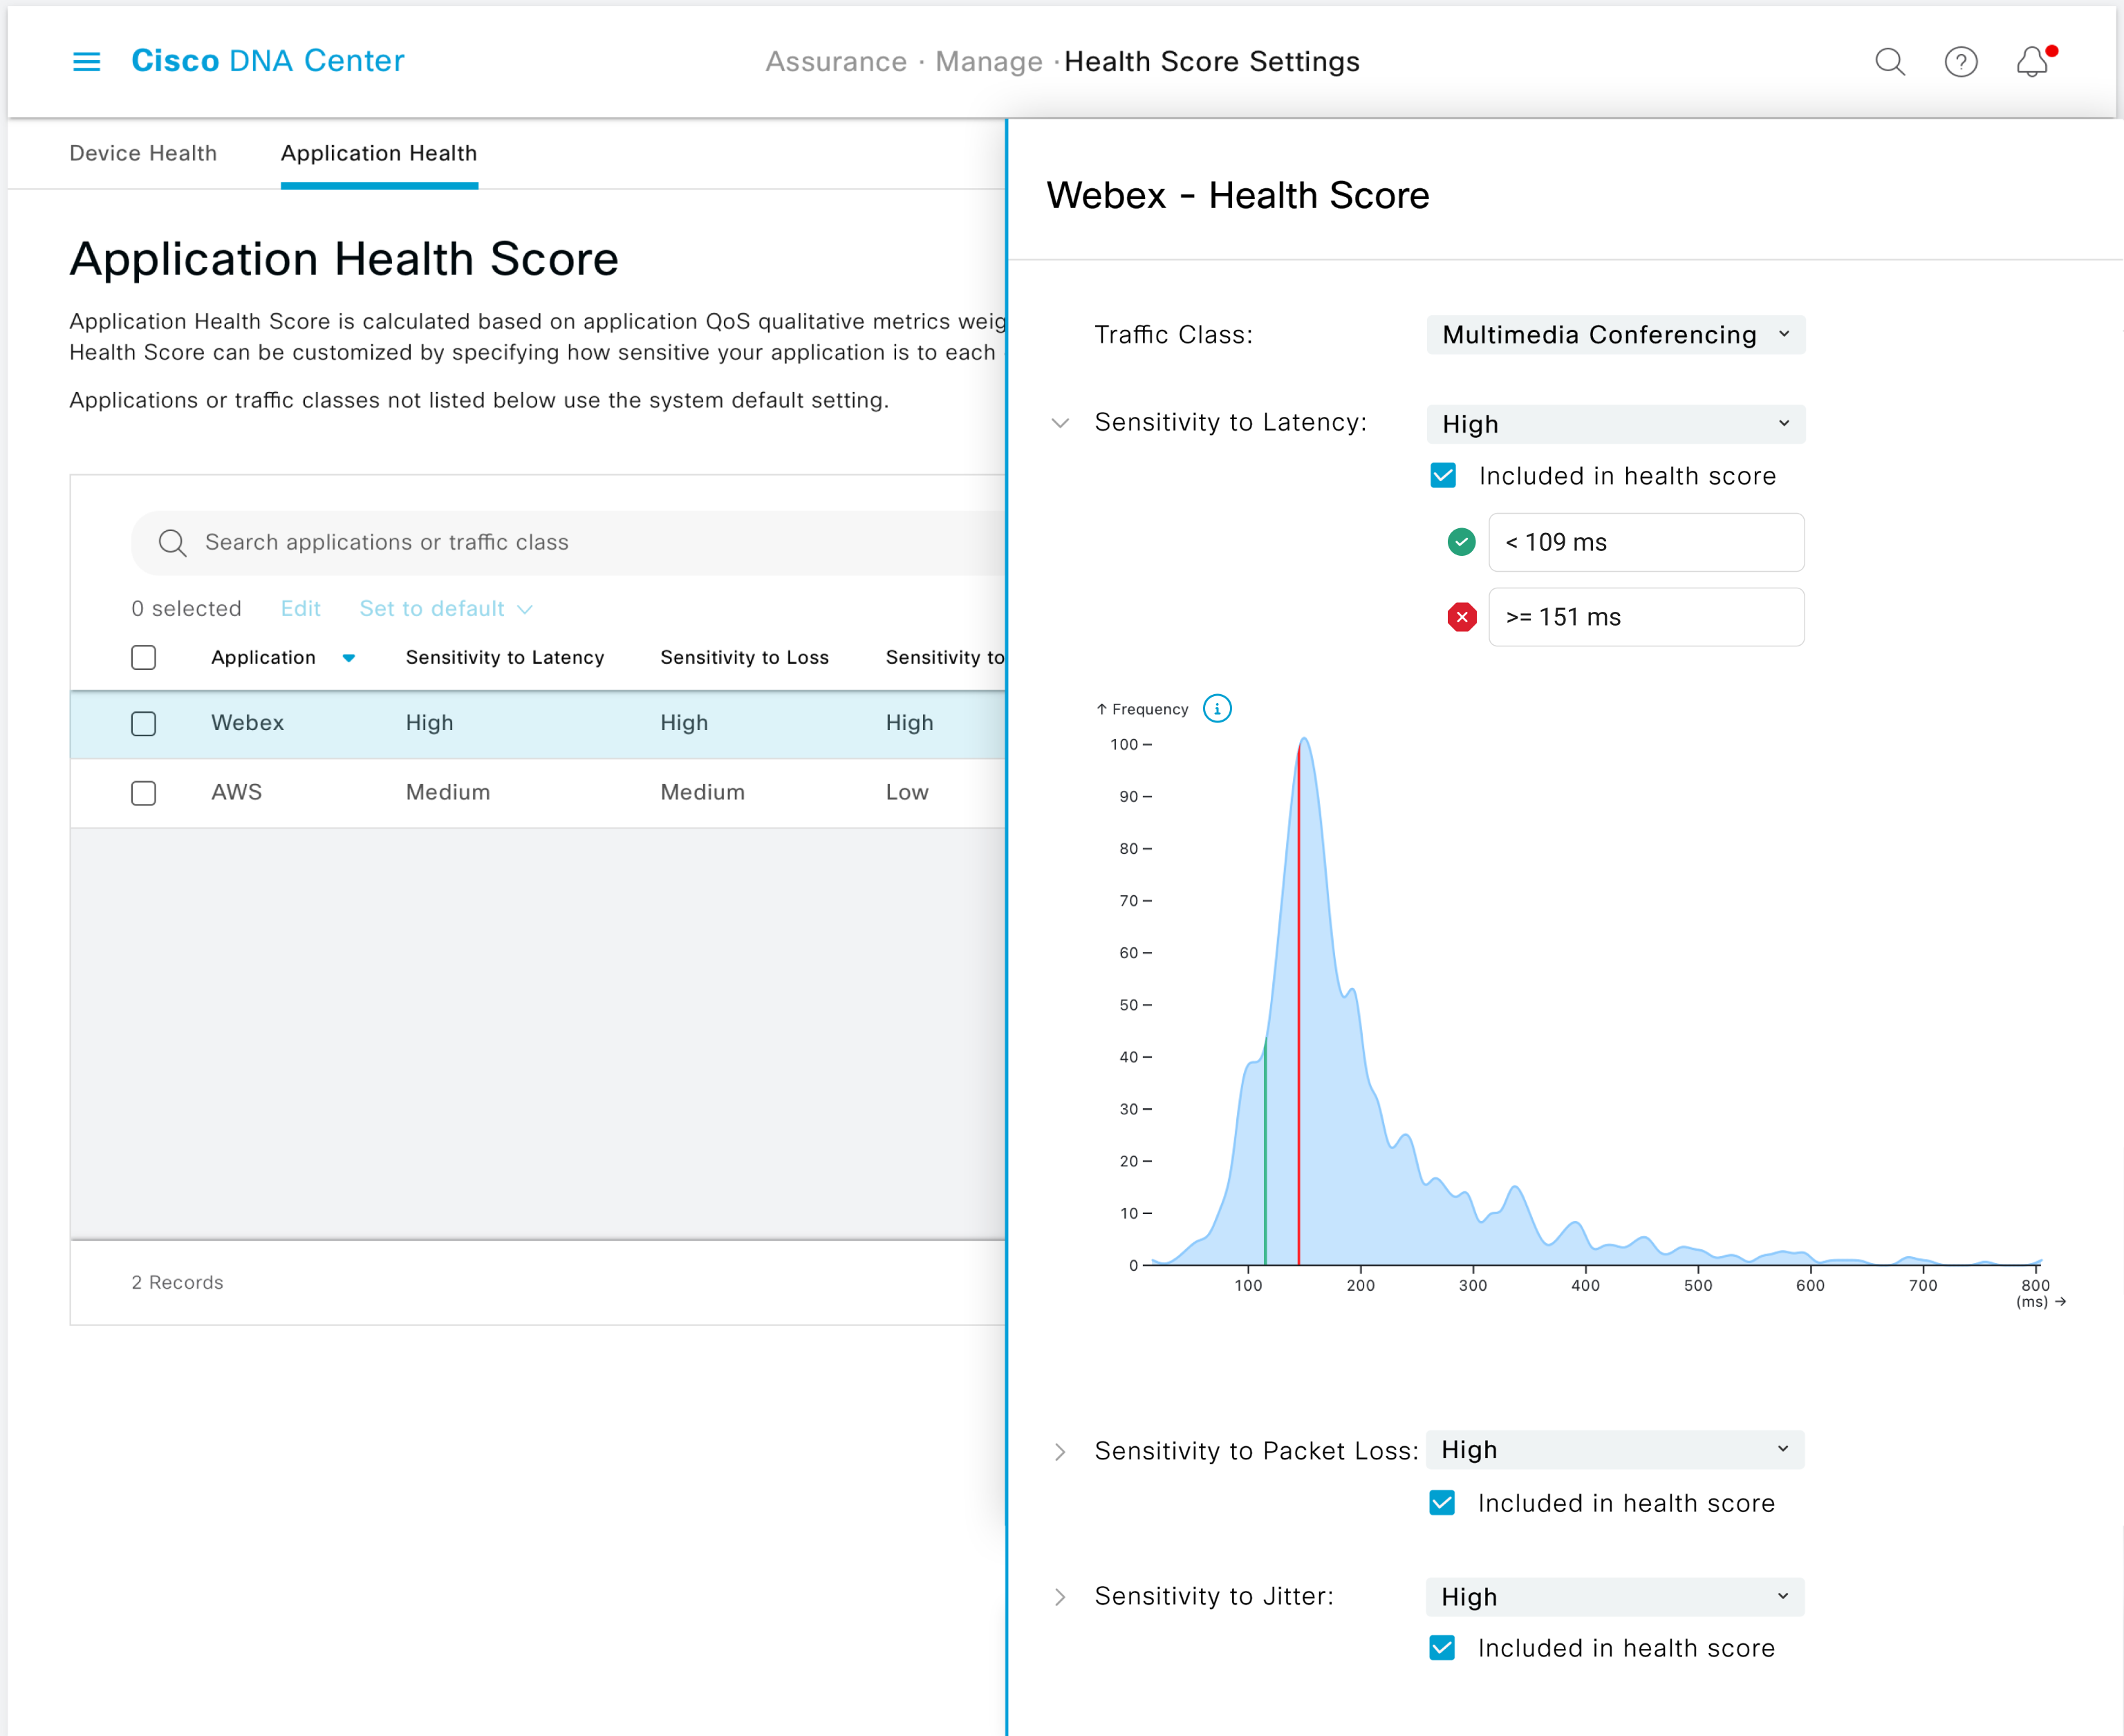Click the 0 selected label
This screenshot has height=1736, width=2124.
point(186,608)
